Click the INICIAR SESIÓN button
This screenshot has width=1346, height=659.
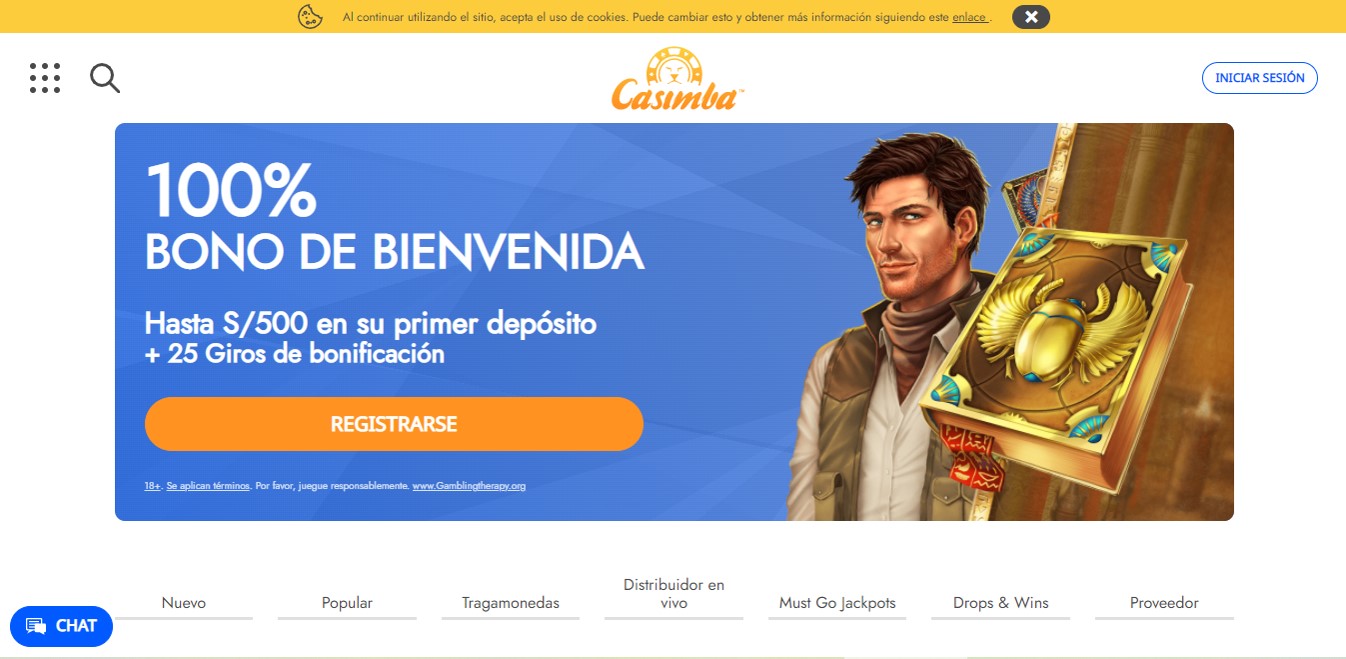[x=1260, y=78]
